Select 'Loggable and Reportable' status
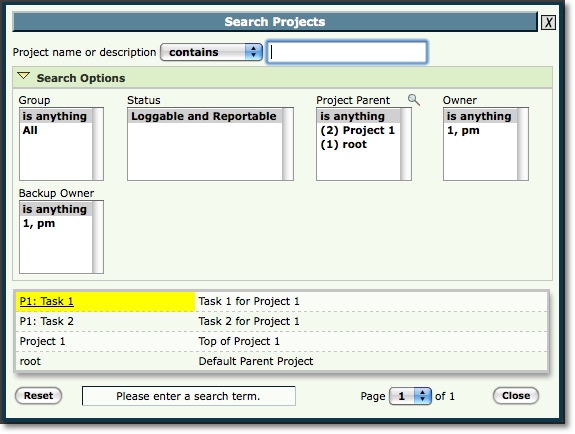 click(x=204, y=116)
